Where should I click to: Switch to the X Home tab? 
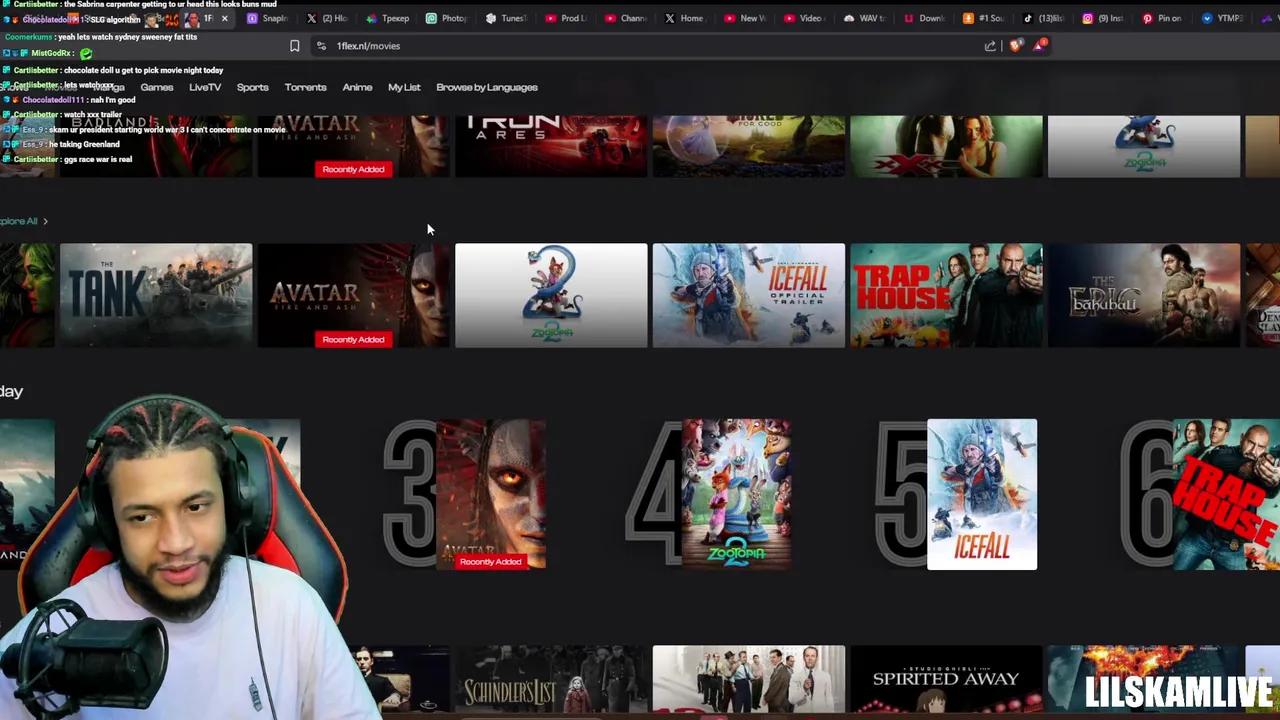[686, 18]
